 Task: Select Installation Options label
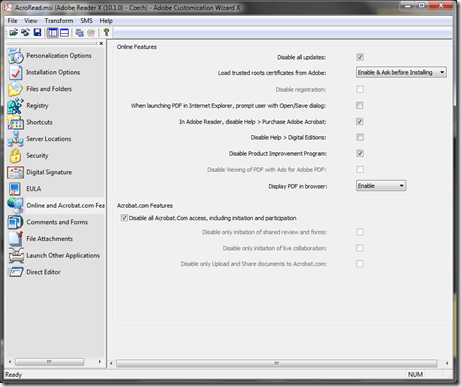coord(53,72)
